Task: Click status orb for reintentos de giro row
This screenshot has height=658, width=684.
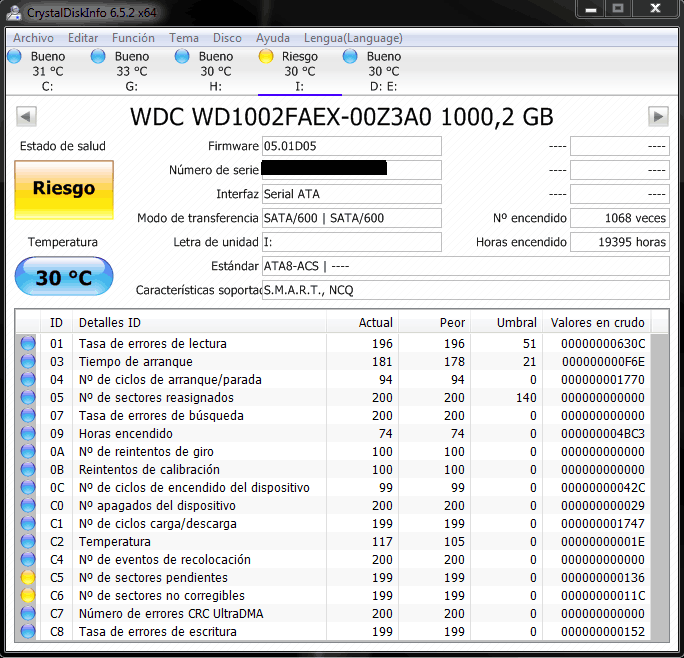Action: [28, 451]
